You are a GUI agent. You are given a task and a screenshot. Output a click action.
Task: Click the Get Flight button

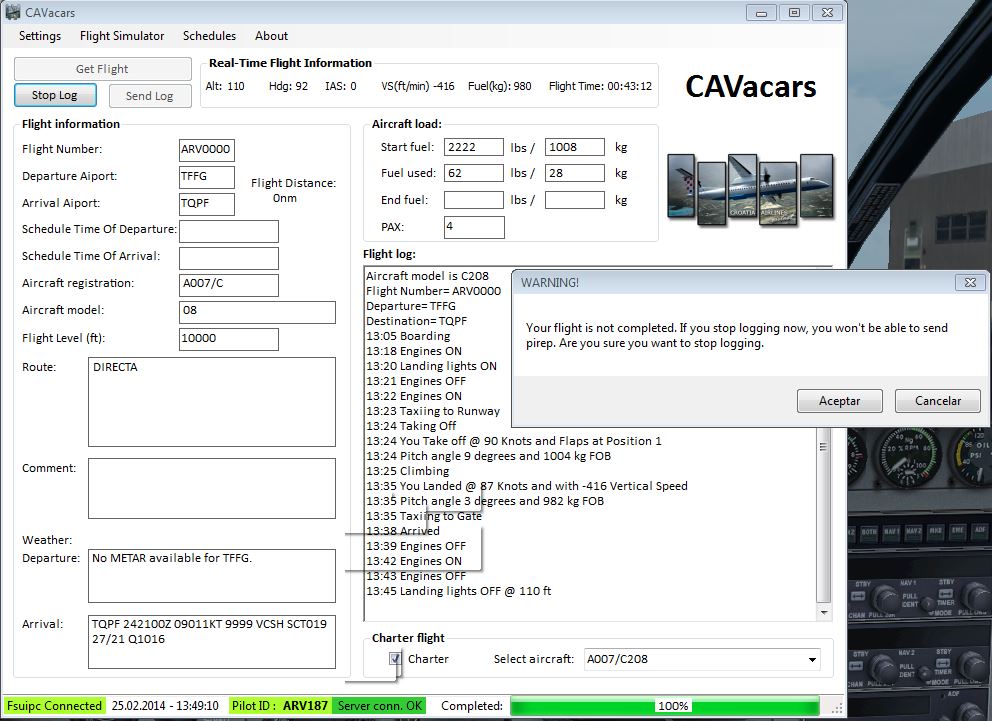pyautogui.click(x=102, y=69)
